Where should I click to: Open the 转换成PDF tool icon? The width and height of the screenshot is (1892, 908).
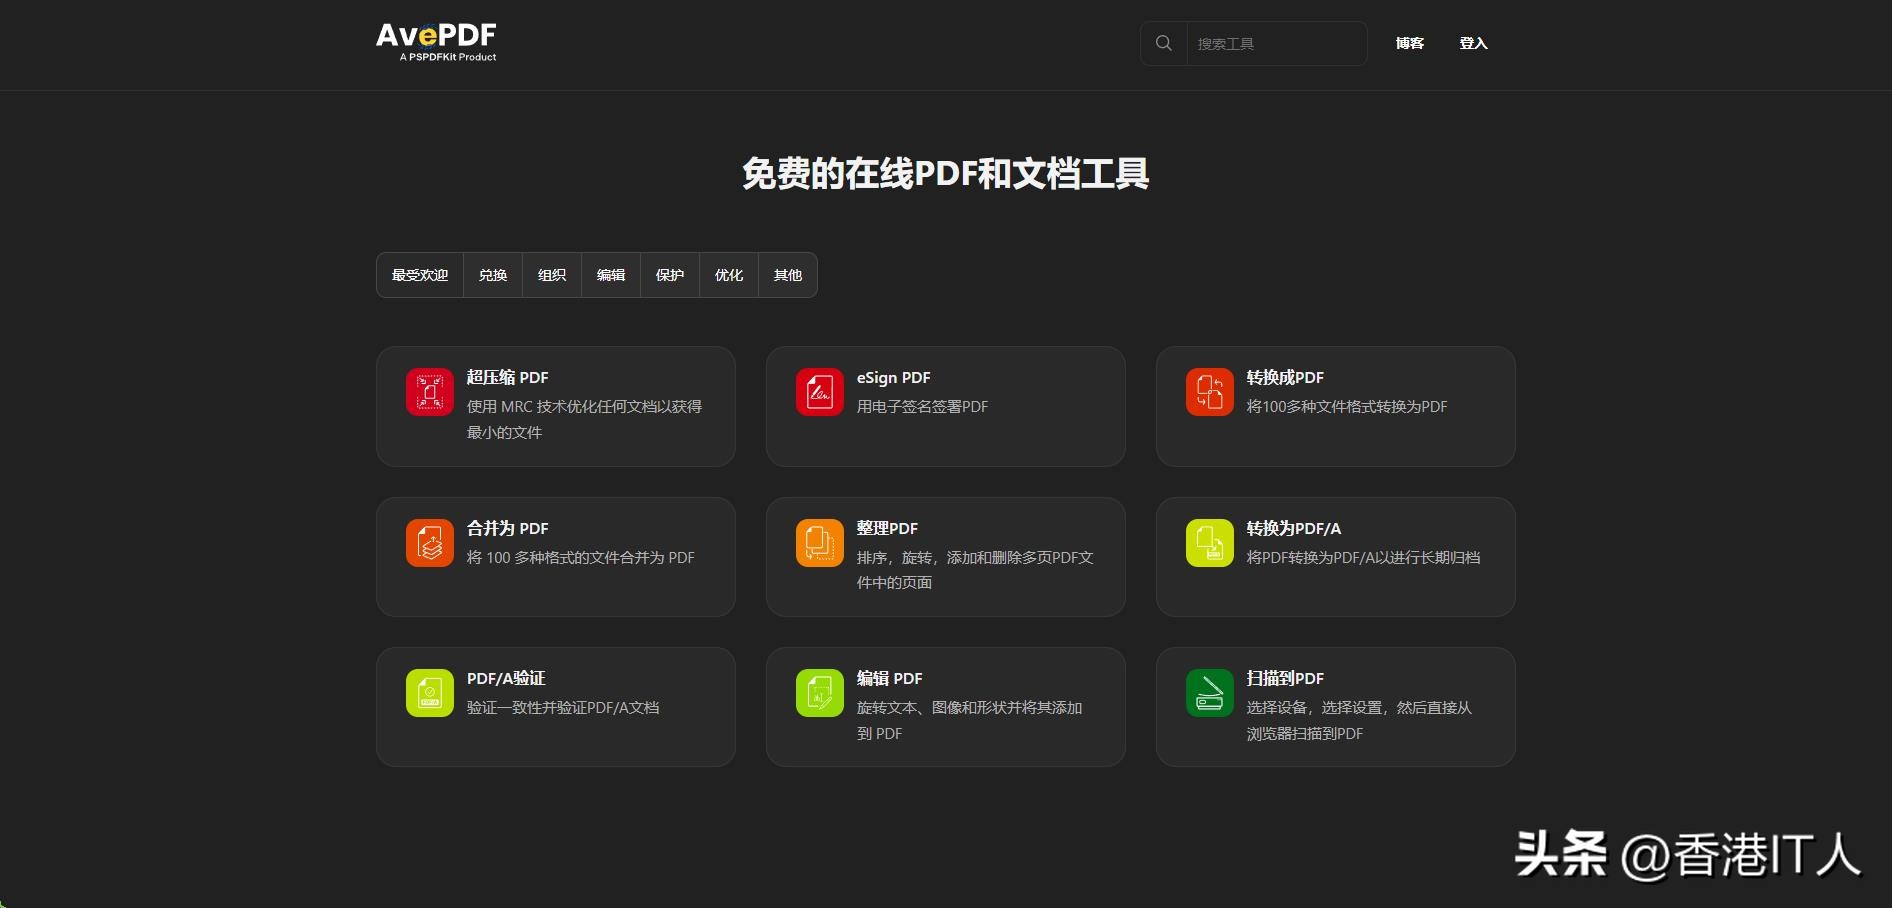click(1209, 391)
